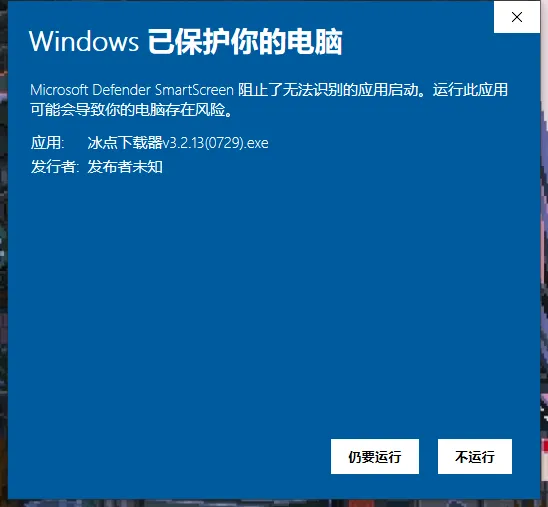Screen dimensions: 548x507
Task: Click the .exe extension in the file name
Action: click(x=256, y=143)
